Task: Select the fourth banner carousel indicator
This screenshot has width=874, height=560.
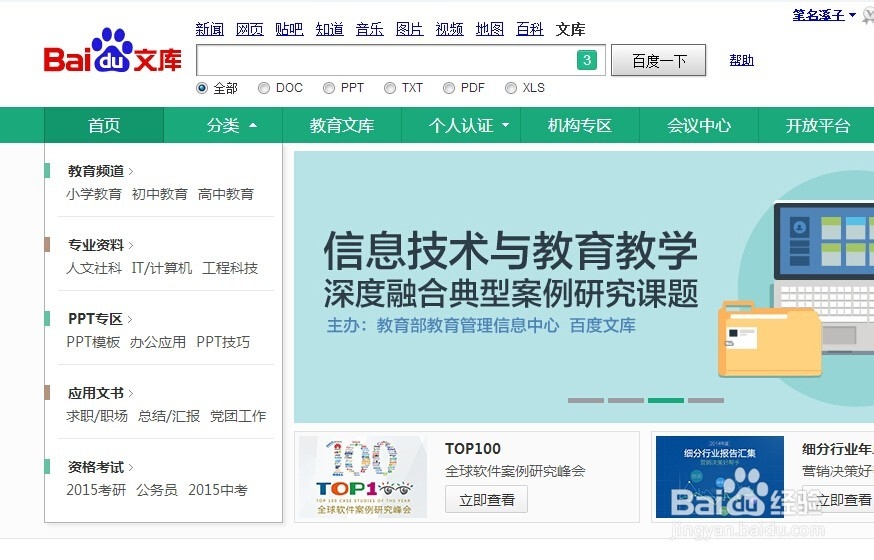Action: 706,400
